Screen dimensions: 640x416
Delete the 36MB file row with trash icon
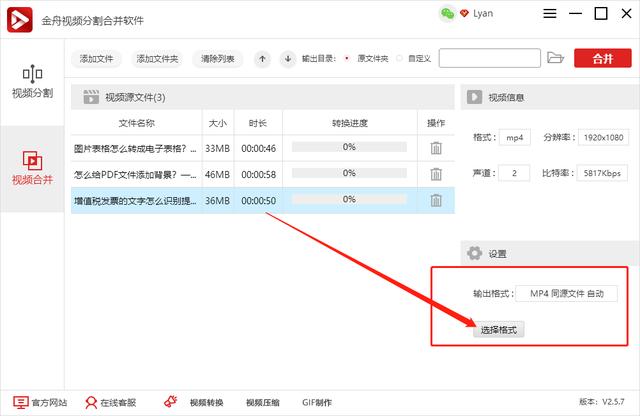436,200
